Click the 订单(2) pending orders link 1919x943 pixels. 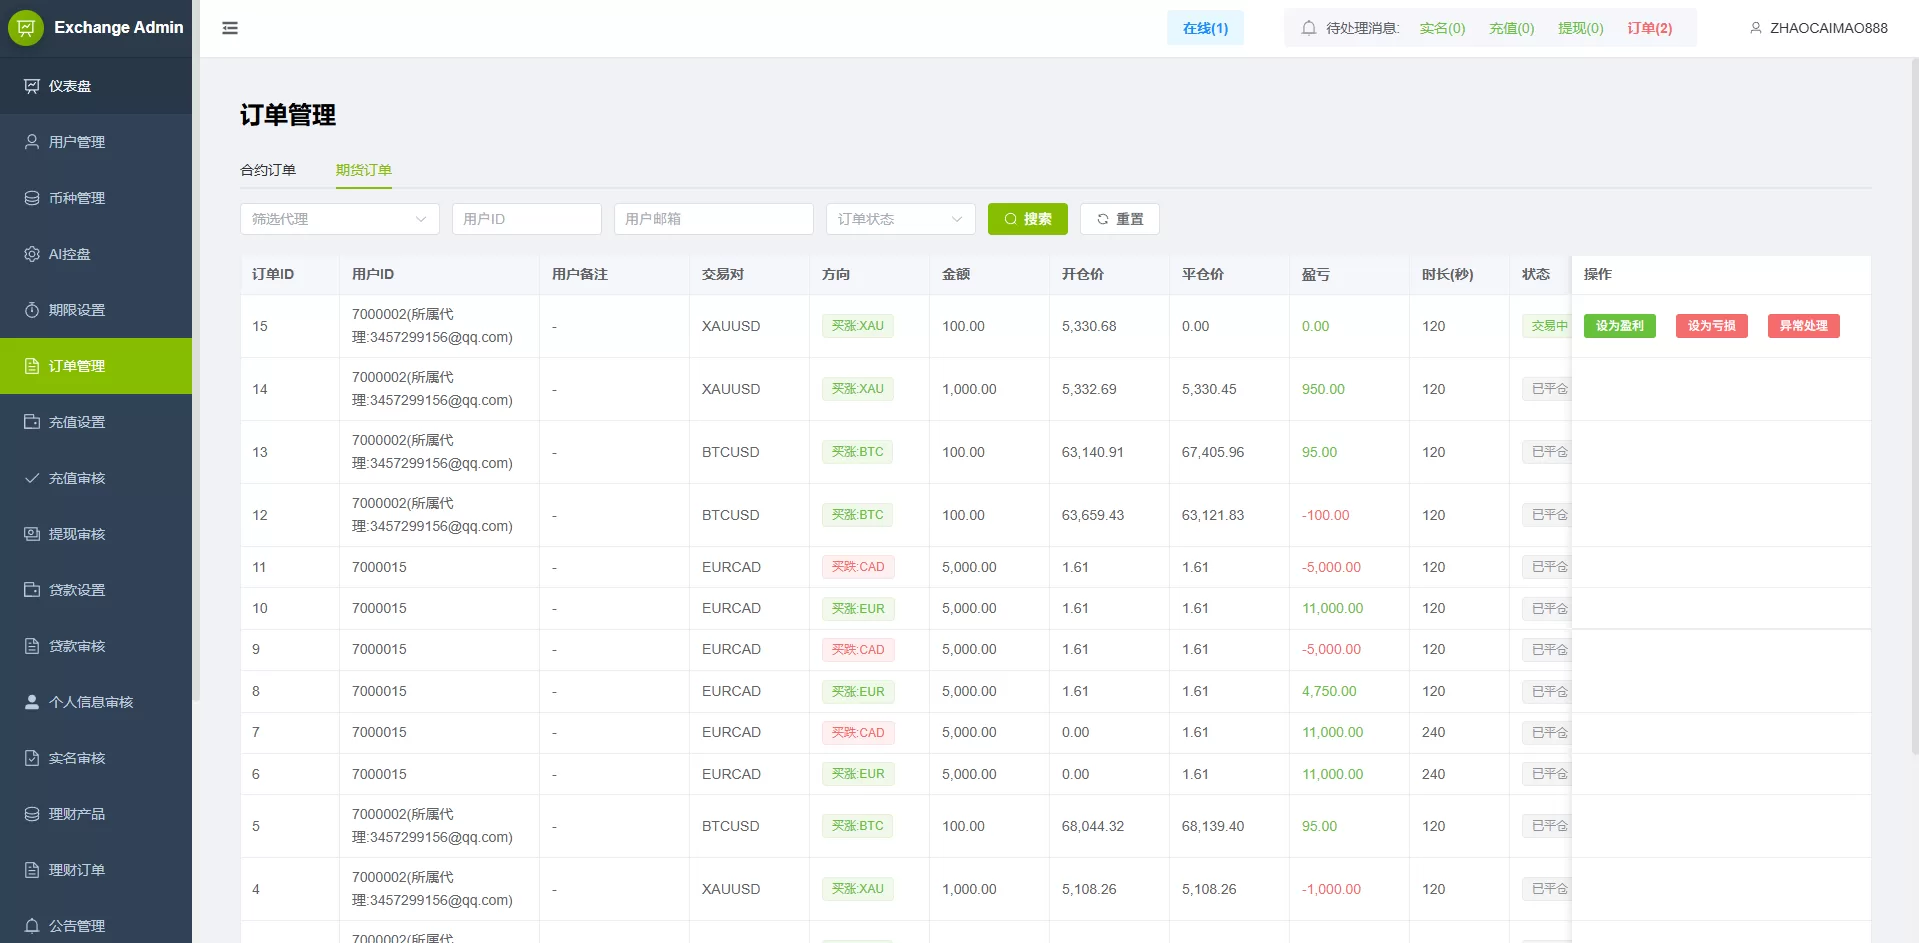click(x=1649, y=28)
